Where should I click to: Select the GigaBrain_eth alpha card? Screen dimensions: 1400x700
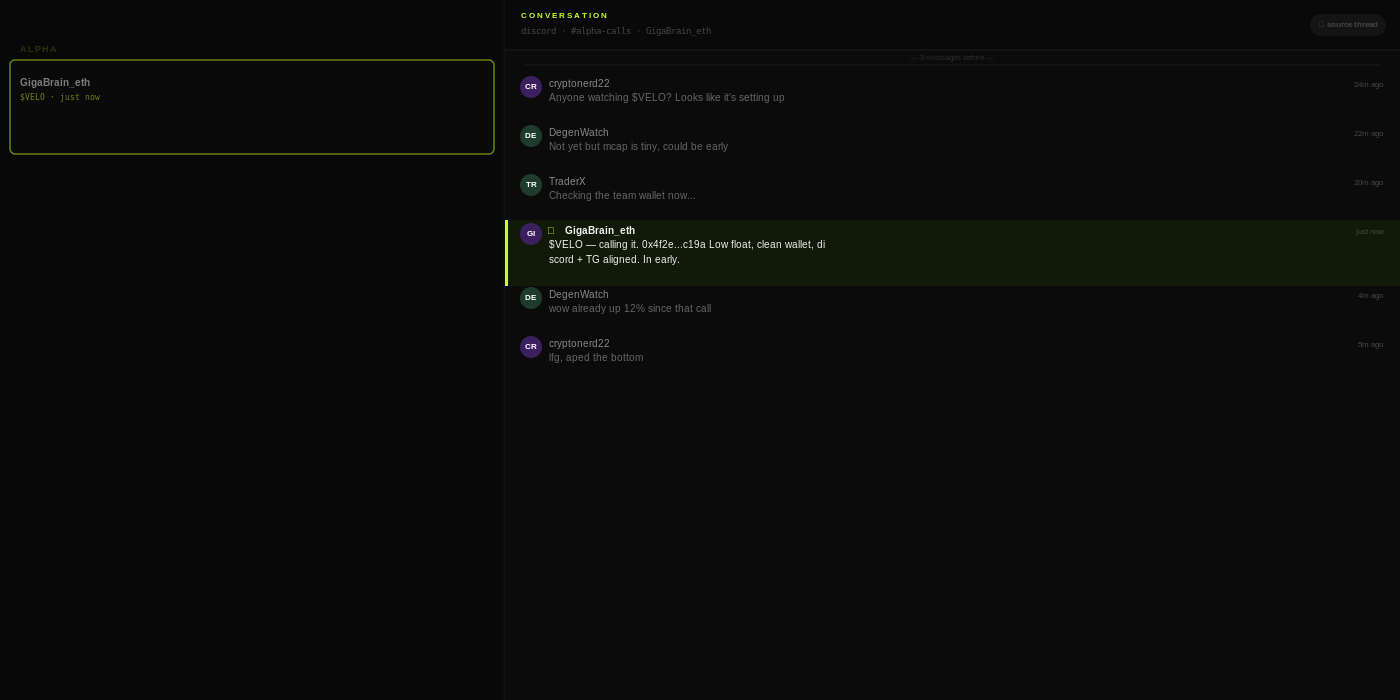pos(252,107)
